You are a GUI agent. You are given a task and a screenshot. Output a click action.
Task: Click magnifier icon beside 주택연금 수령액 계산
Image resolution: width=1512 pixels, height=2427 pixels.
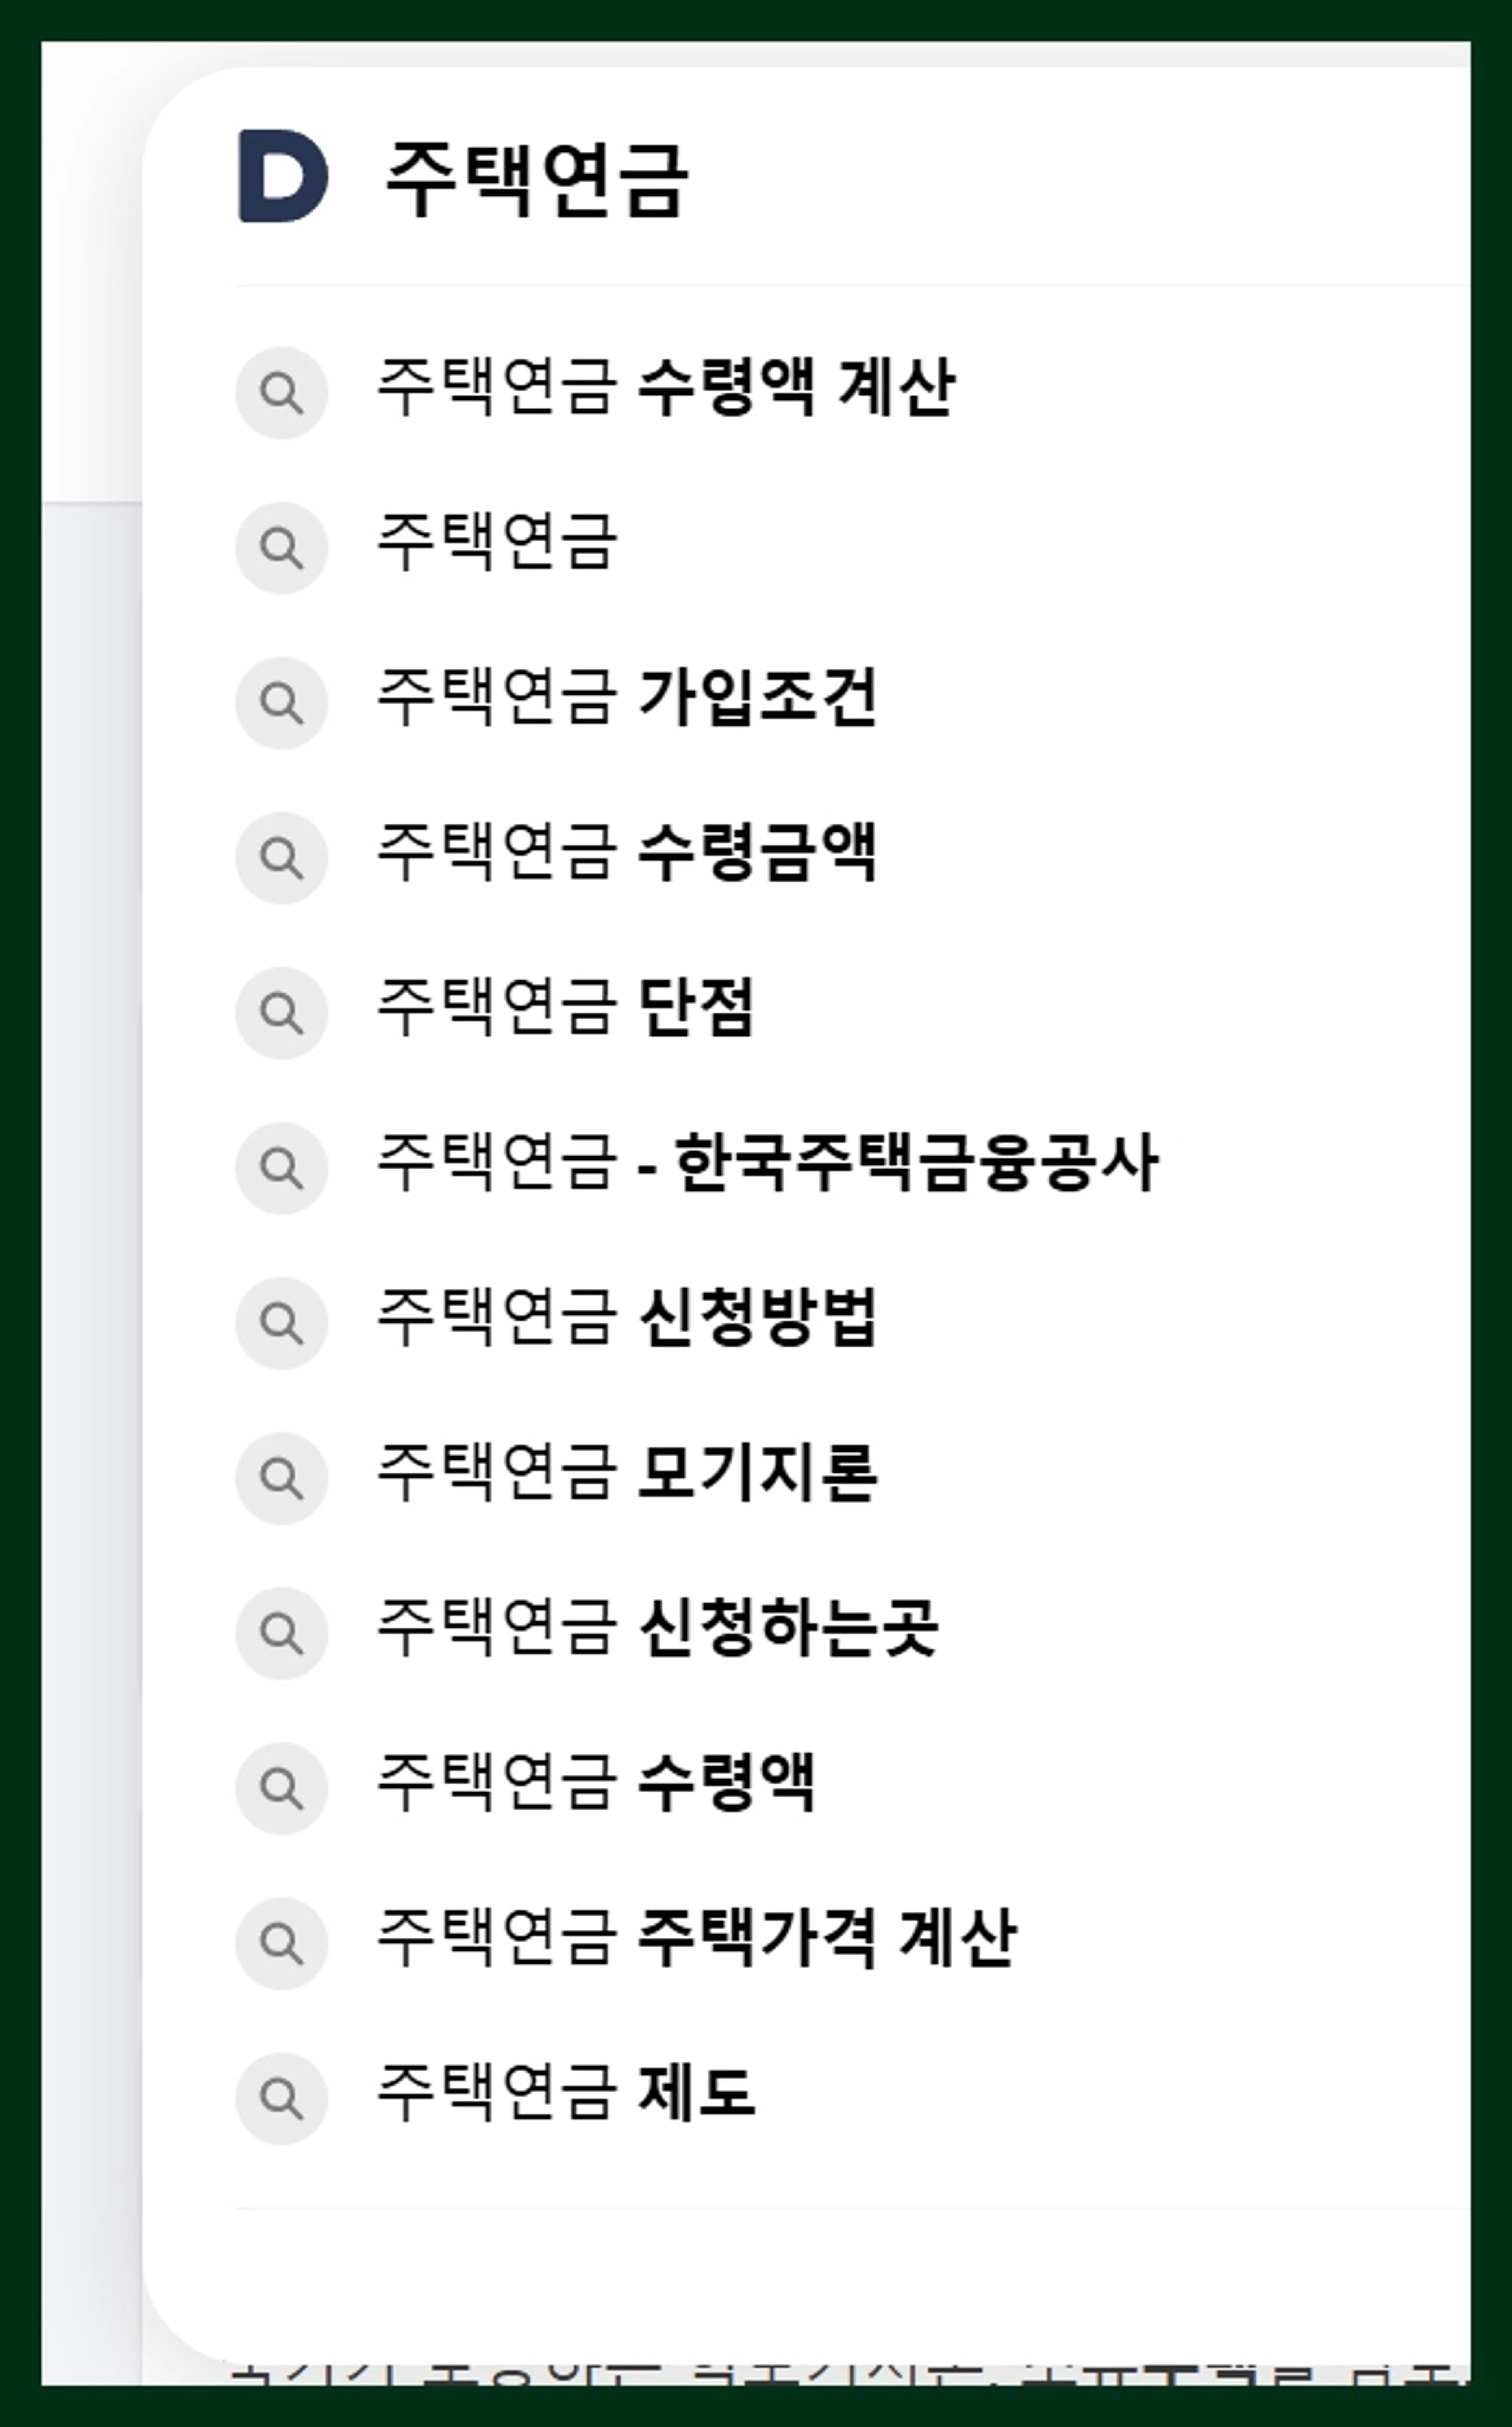pyautogui.click(x=282, y=393)
